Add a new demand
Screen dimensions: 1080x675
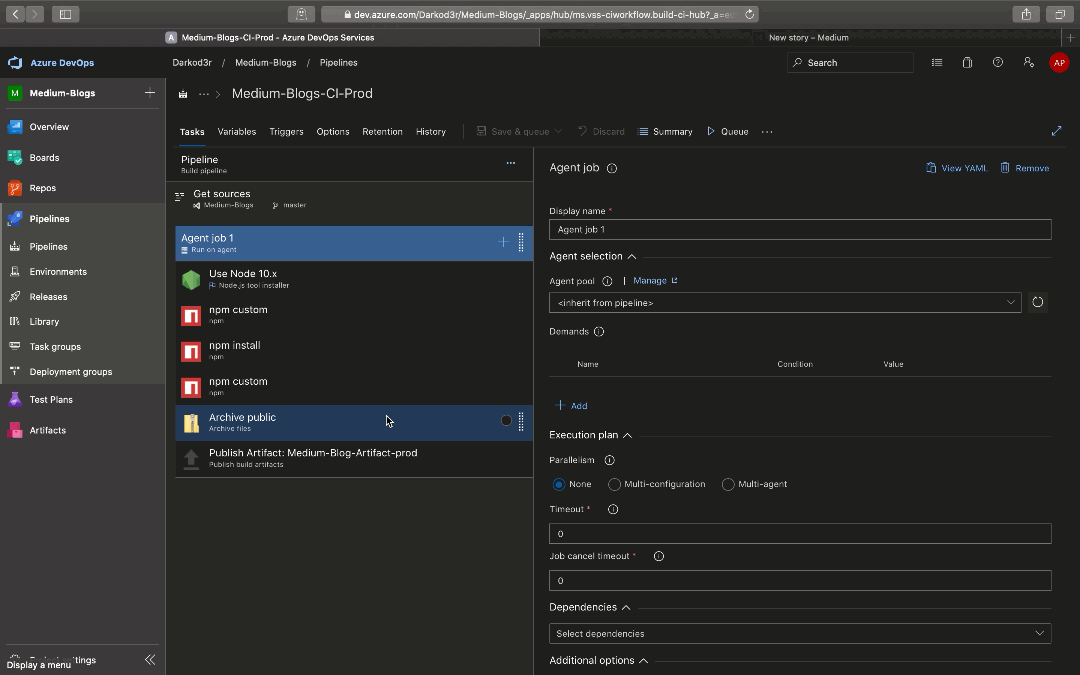pyautogui.click(x=572, y=406)
